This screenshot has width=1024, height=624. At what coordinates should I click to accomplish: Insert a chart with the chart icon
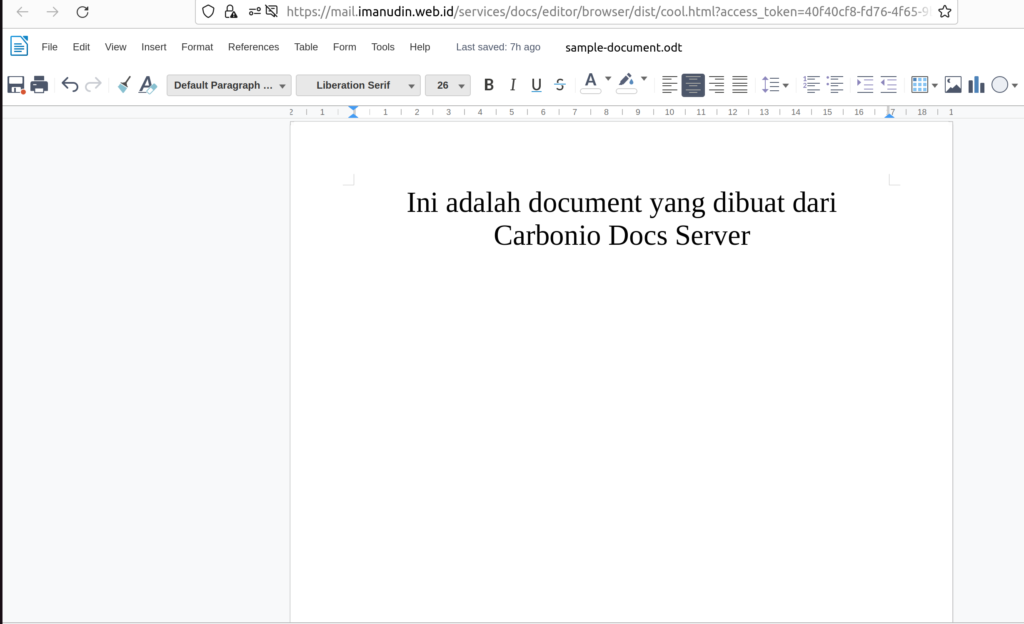point(976,84)
